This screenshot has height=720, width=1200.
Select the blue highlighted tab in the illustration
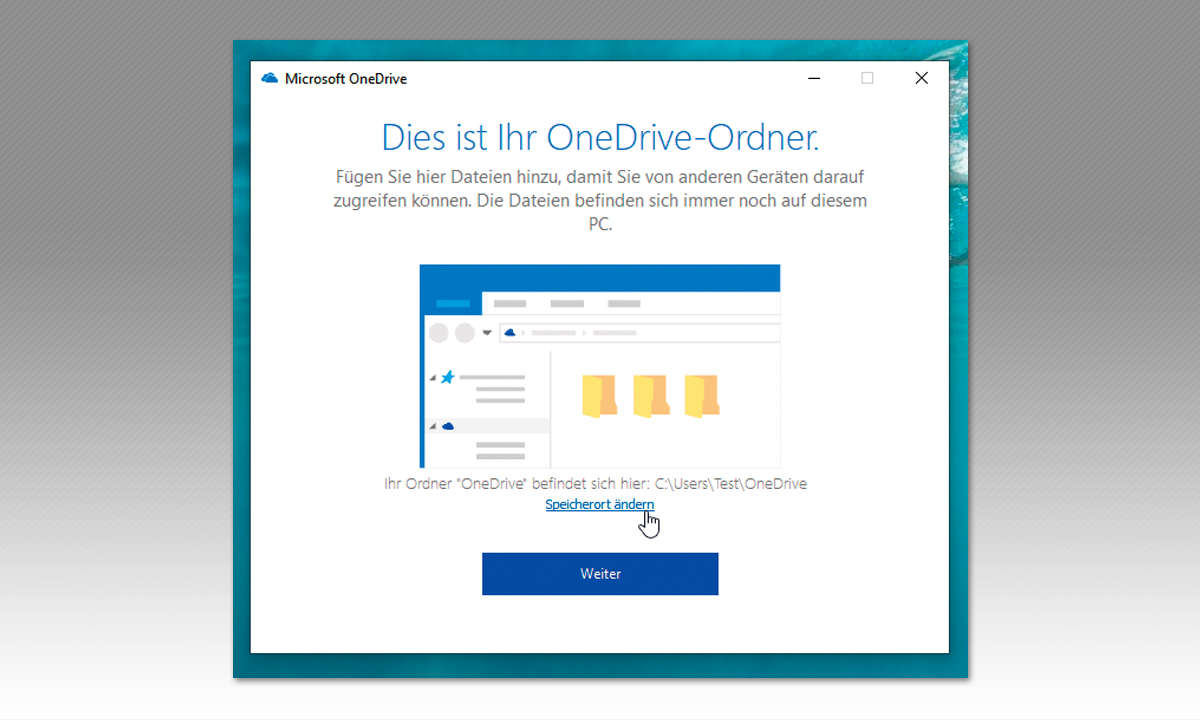point(453,303)
